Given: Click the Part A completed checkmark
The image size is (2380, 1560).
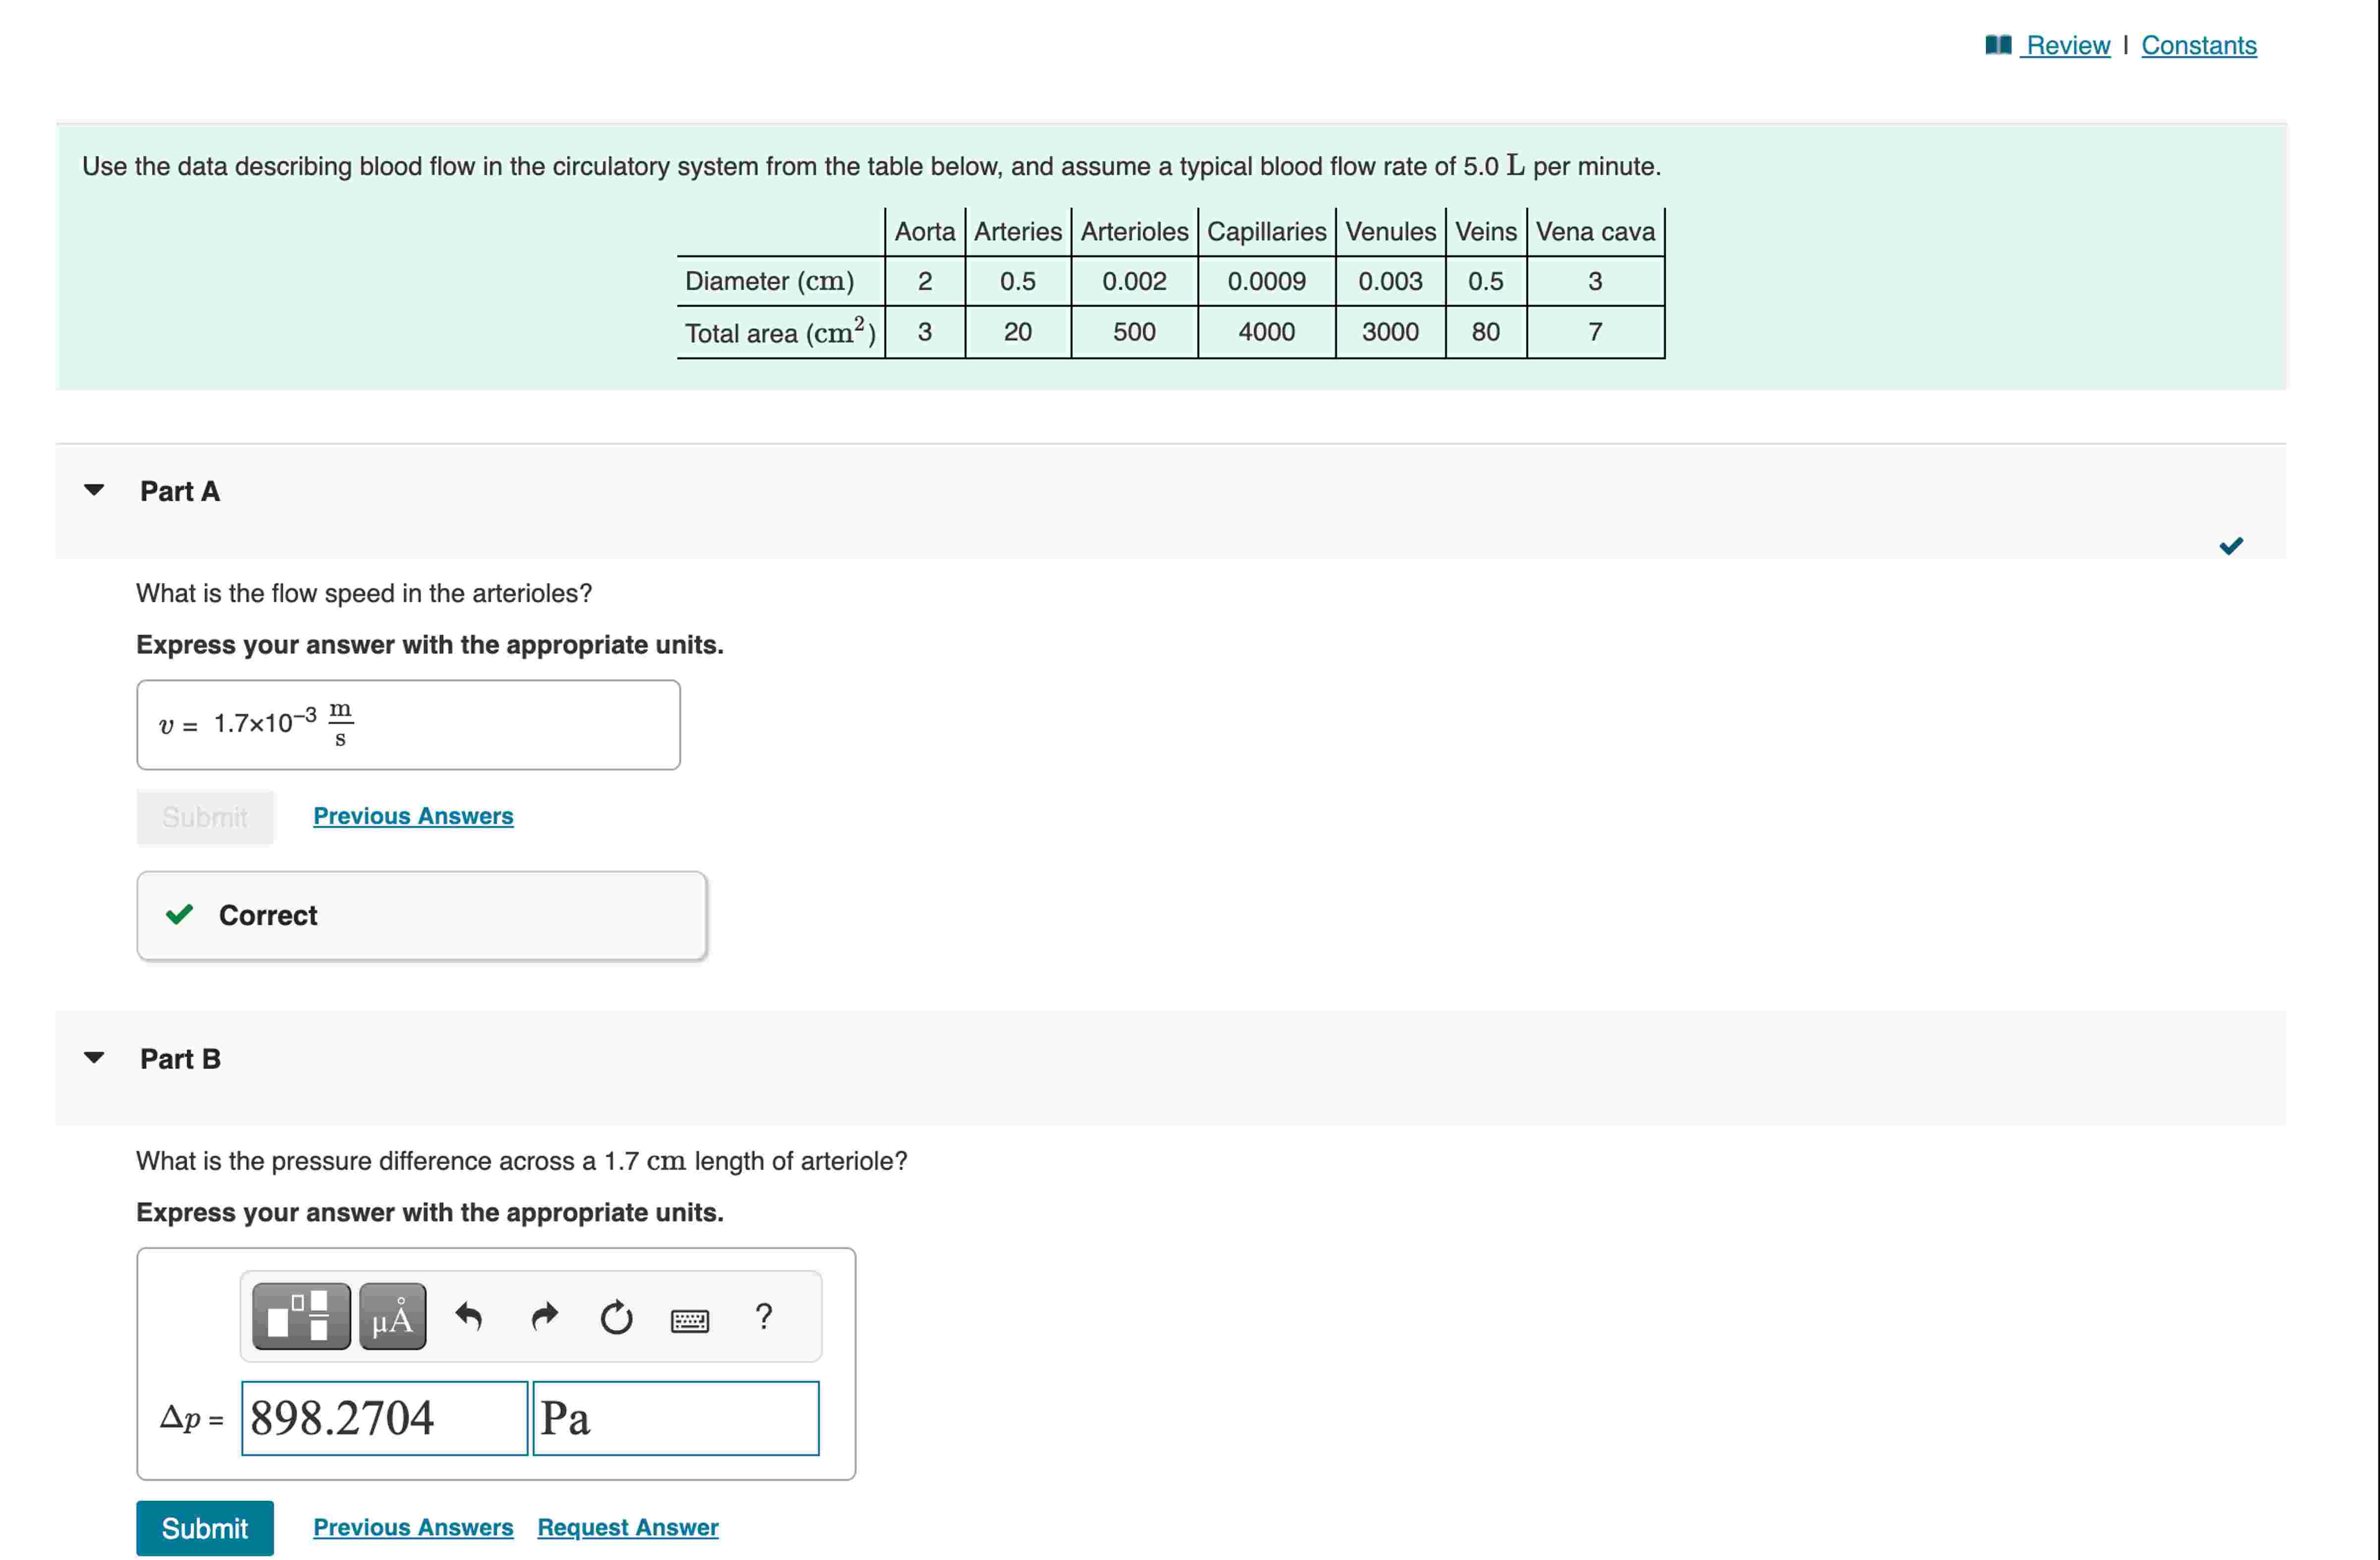Looking at the screenshot, I should (x=2230, y=546).
